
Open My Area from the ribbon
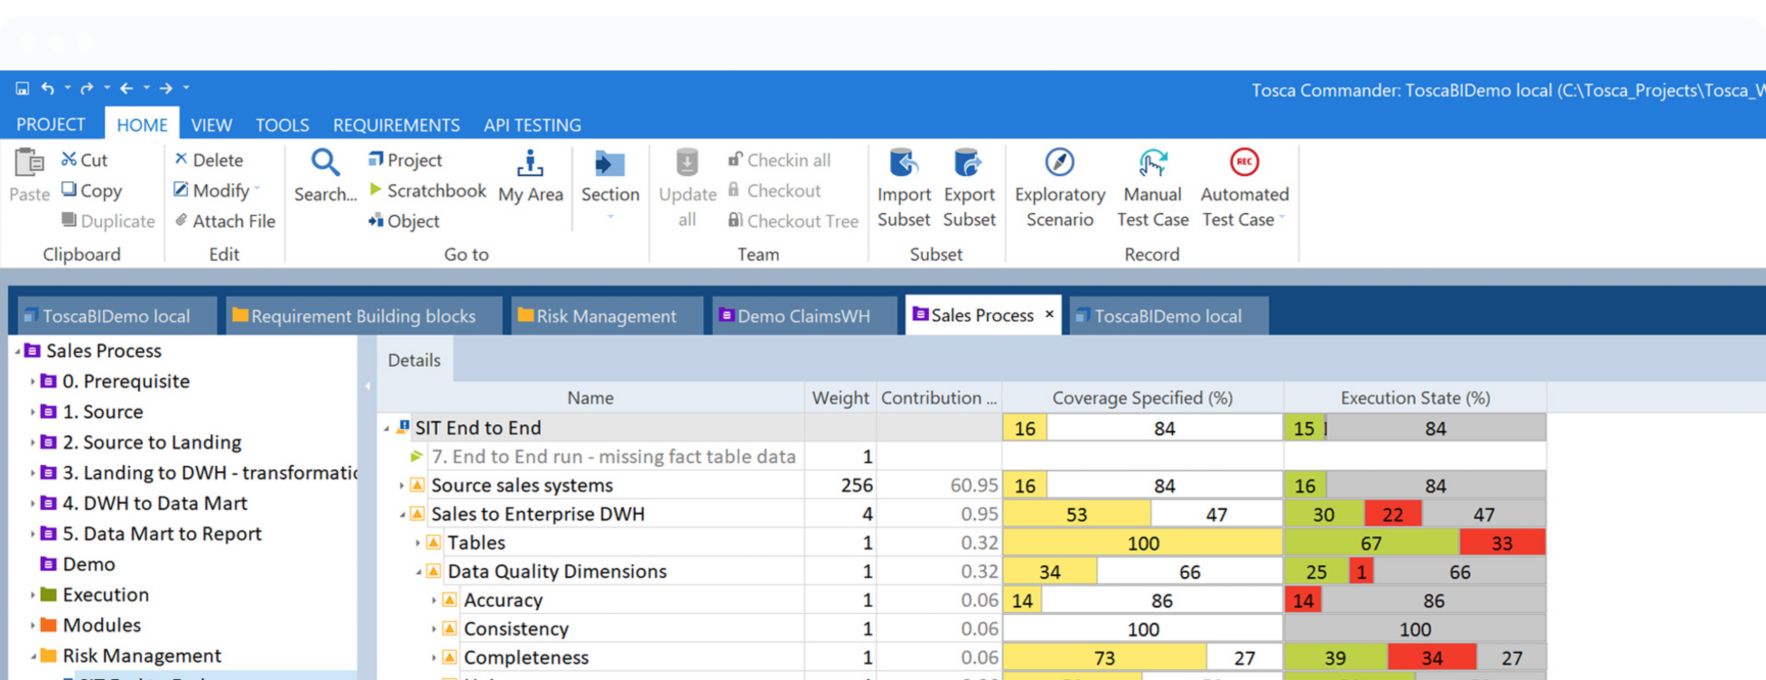tap(530, 163)
